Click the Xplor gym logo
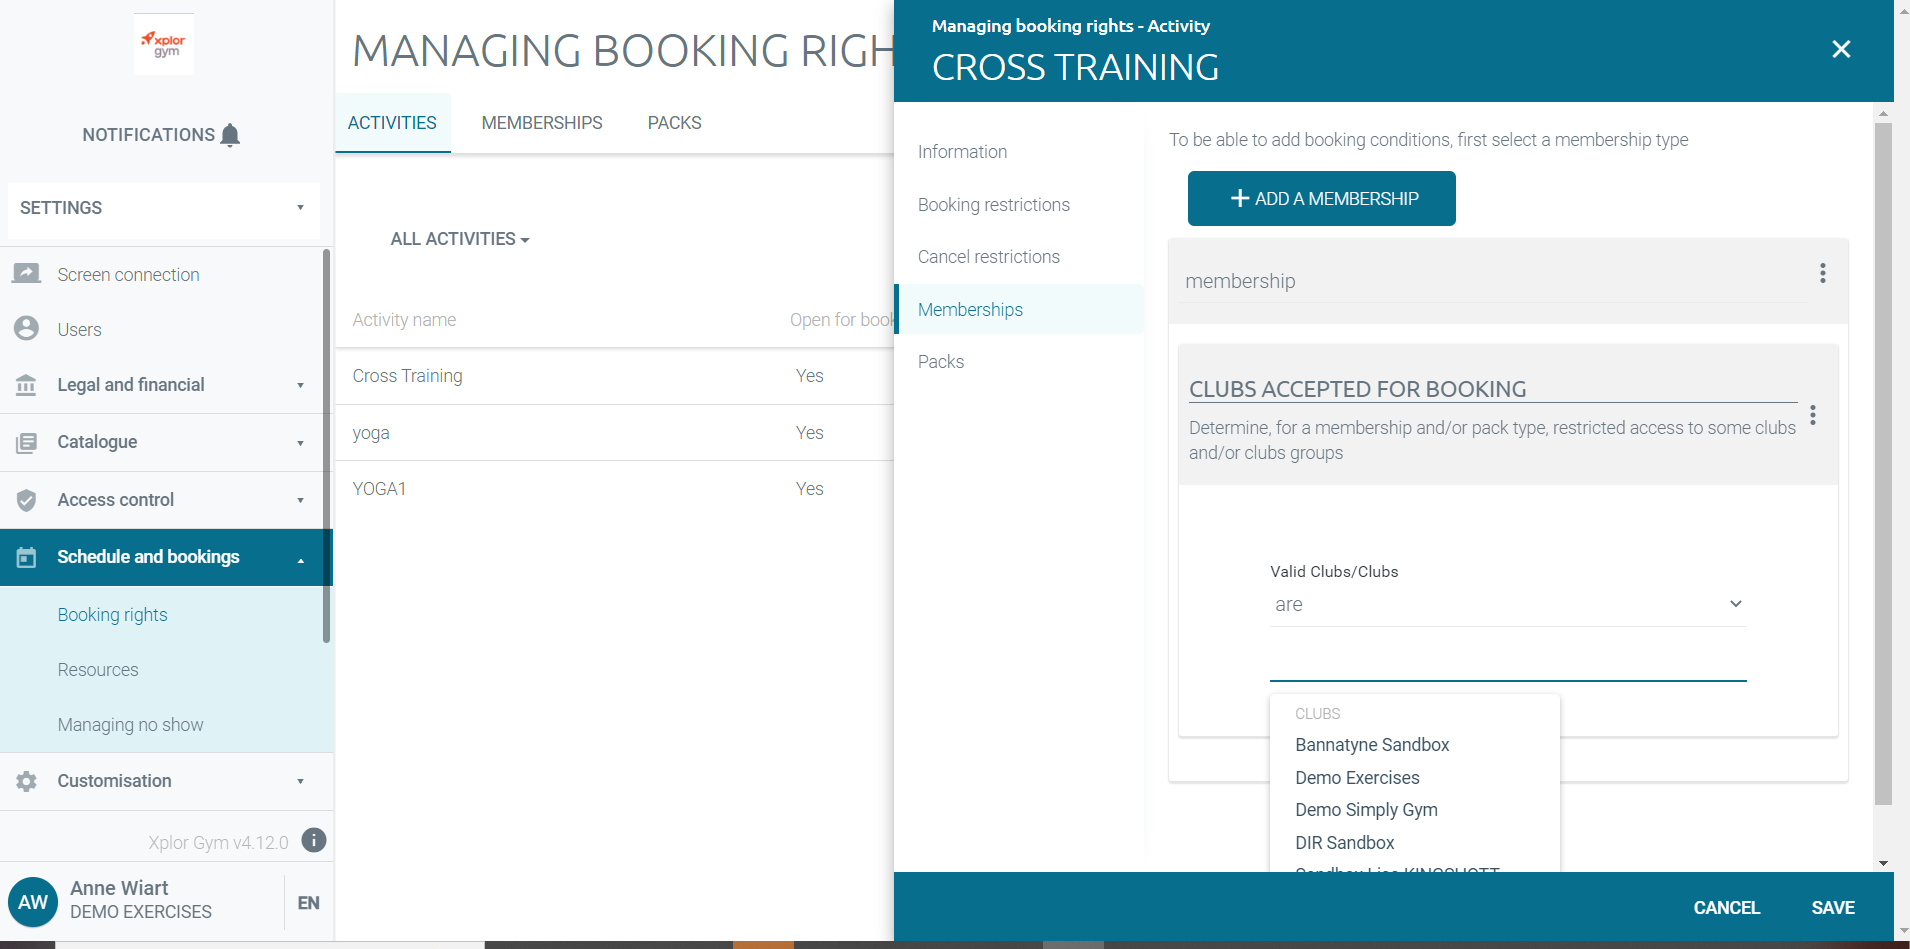Viewport: 1910px width, 949px height. (164, 44)
